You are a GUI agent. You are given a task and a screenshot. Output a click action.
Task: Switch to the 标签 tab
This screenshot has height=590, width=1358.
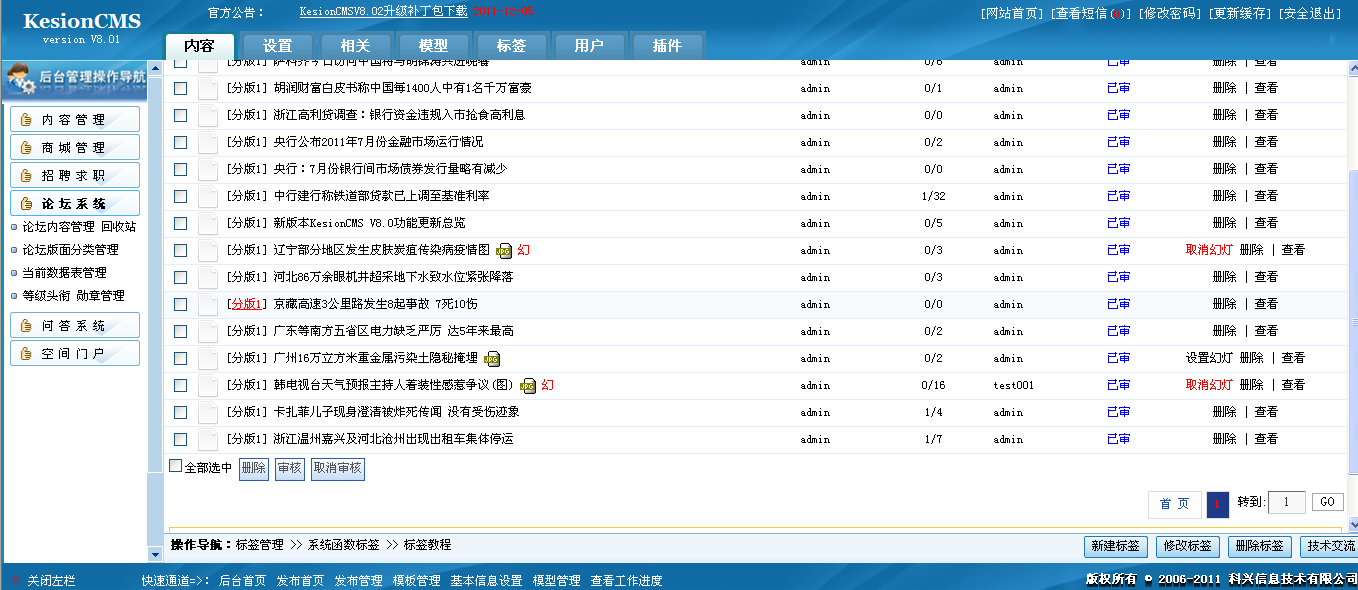512,45
